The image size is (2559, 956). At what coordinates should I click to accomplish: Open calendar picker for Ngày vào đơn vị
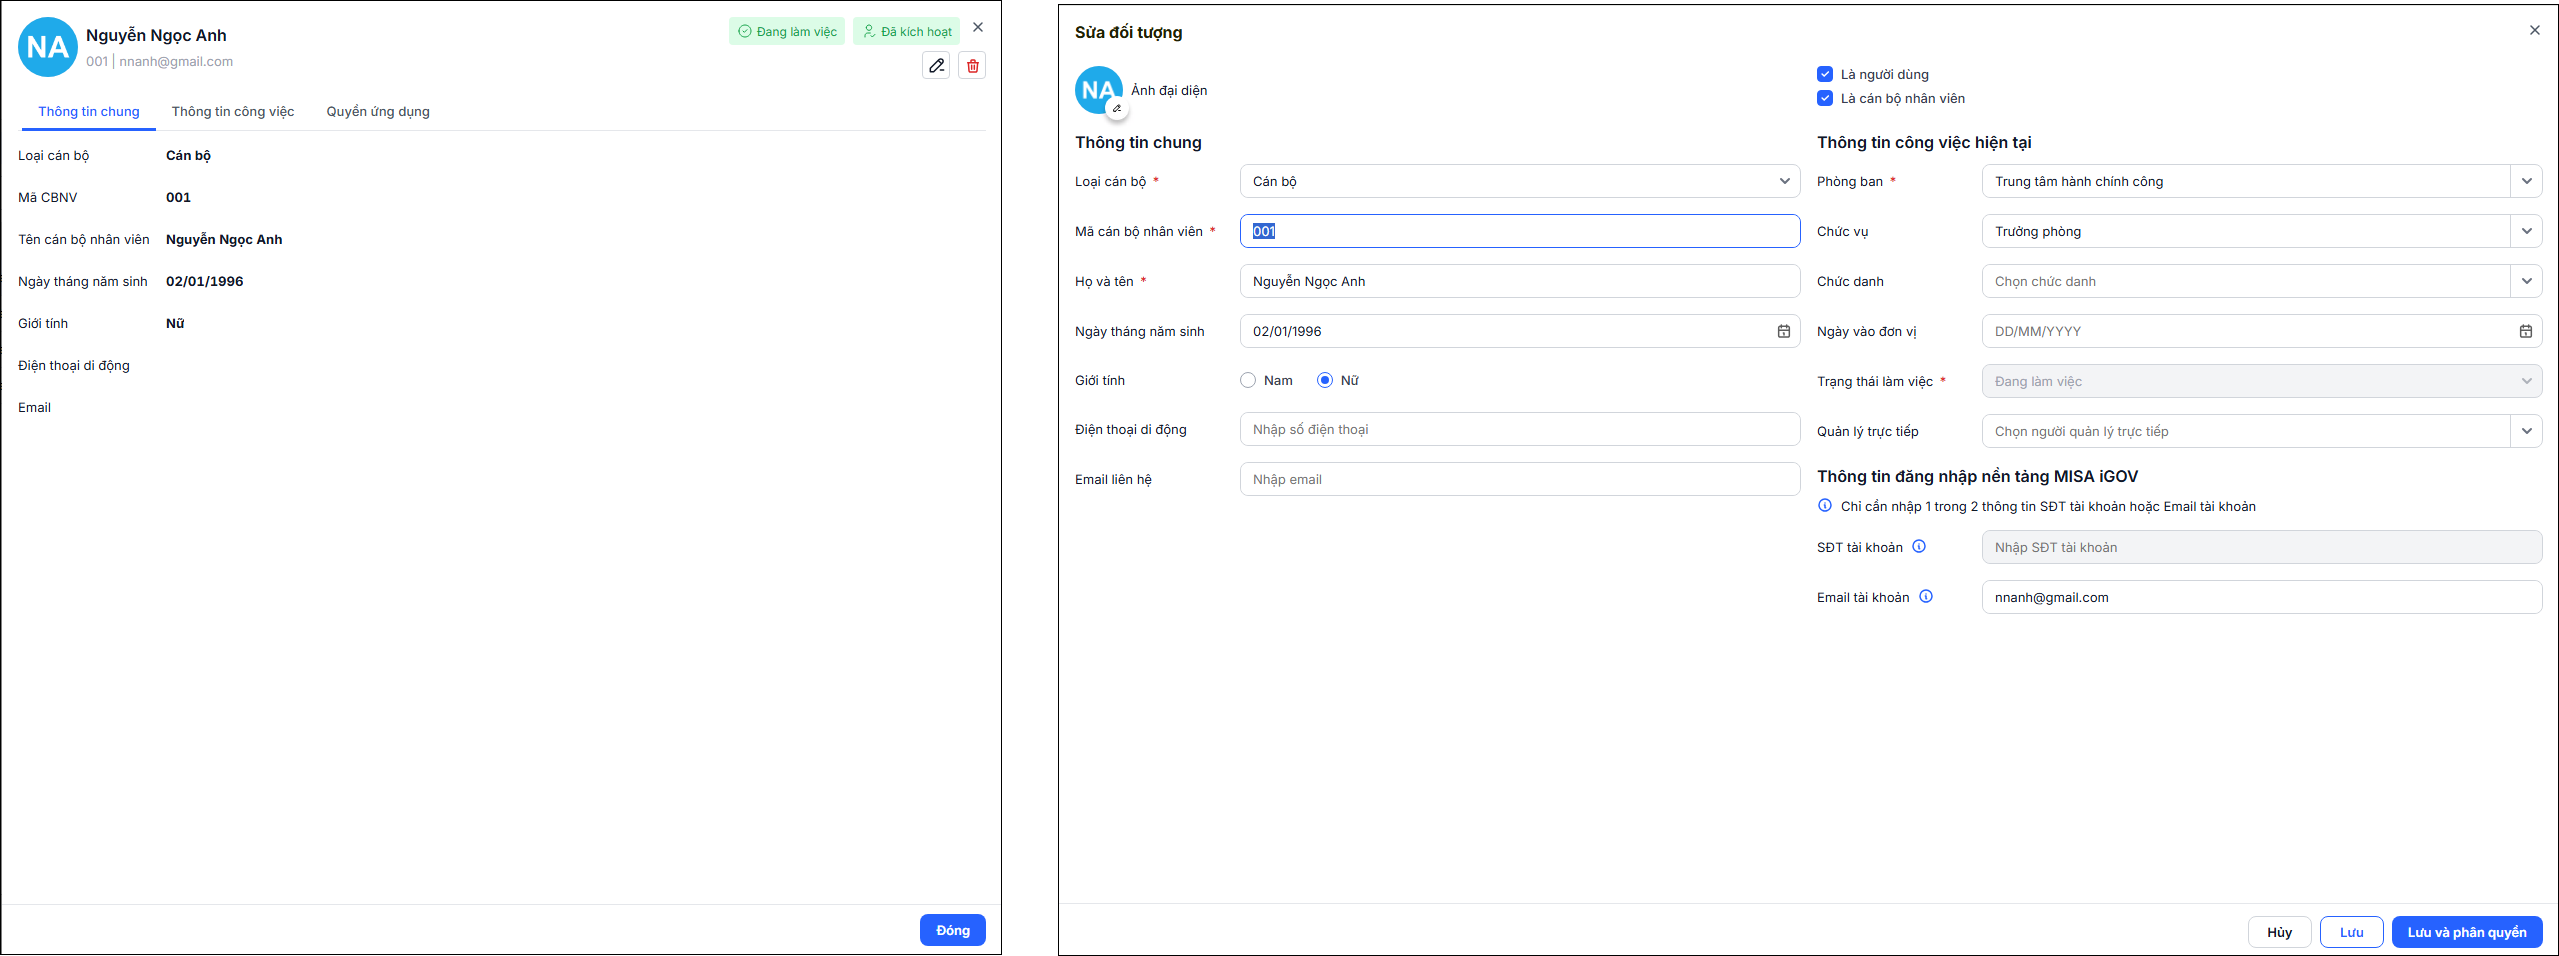(2525, 332)
